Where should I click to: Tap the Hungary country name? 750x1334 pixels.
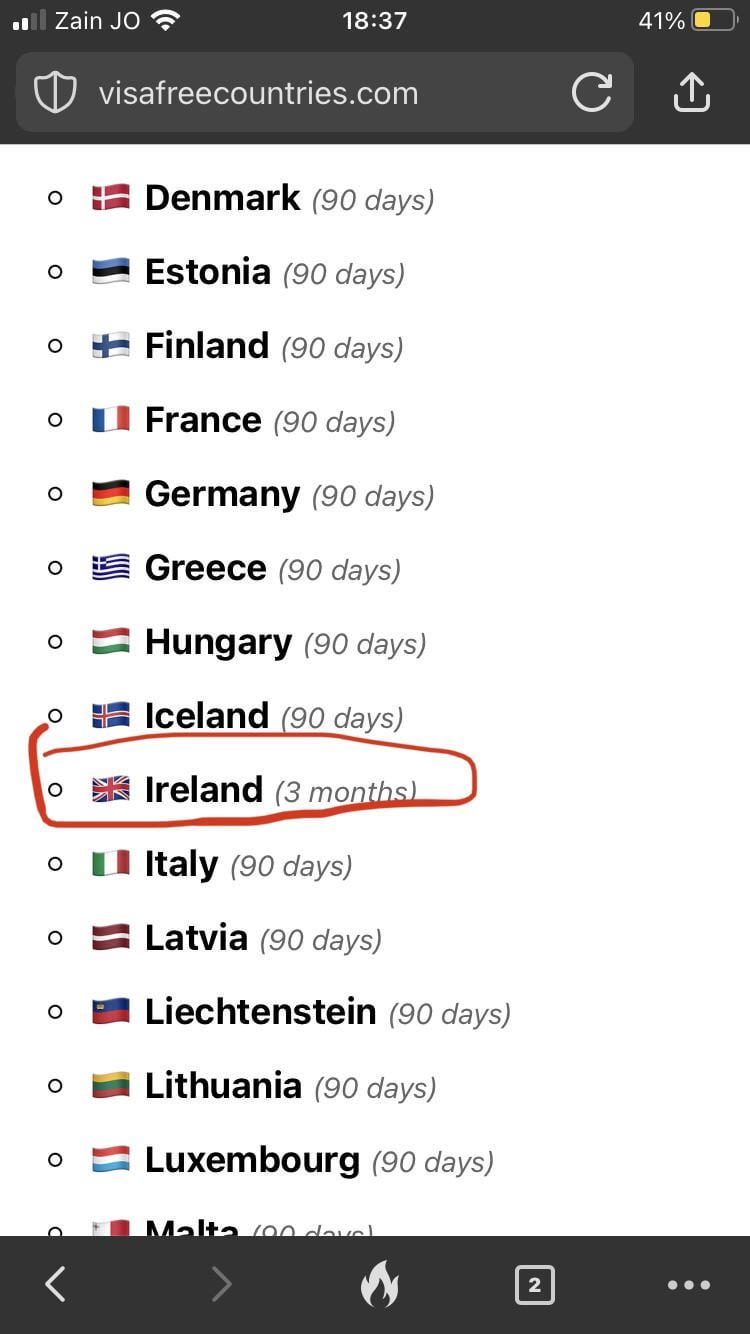coord(218,642)
